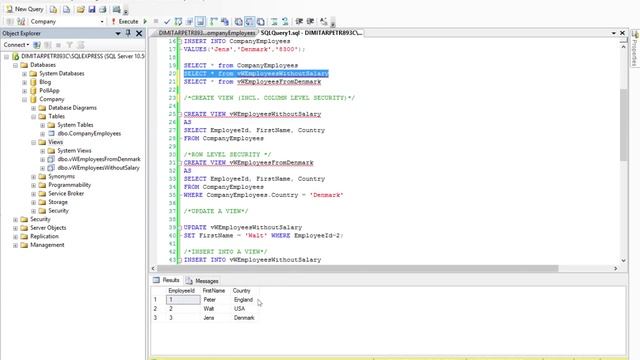The height and width of the screenshot is (360, 640).
Task: Click Database Engine Query icon beside New Query
Action: [x=53, y=9]
